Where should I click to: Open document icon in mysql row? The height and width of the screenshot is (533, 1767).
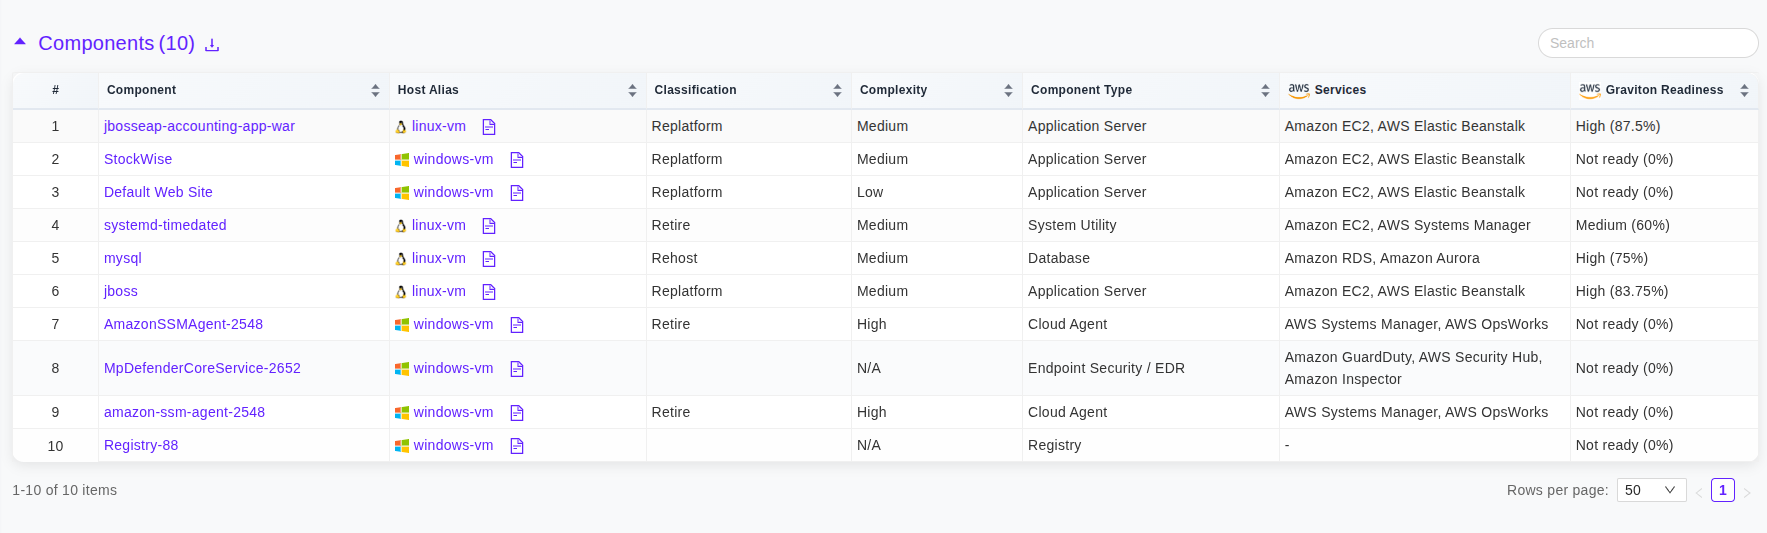pos(489,259)
